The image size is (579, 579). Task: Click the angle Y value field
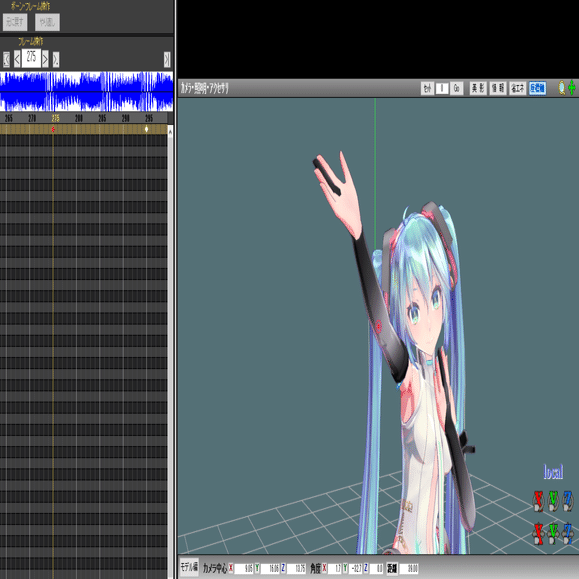355,569
